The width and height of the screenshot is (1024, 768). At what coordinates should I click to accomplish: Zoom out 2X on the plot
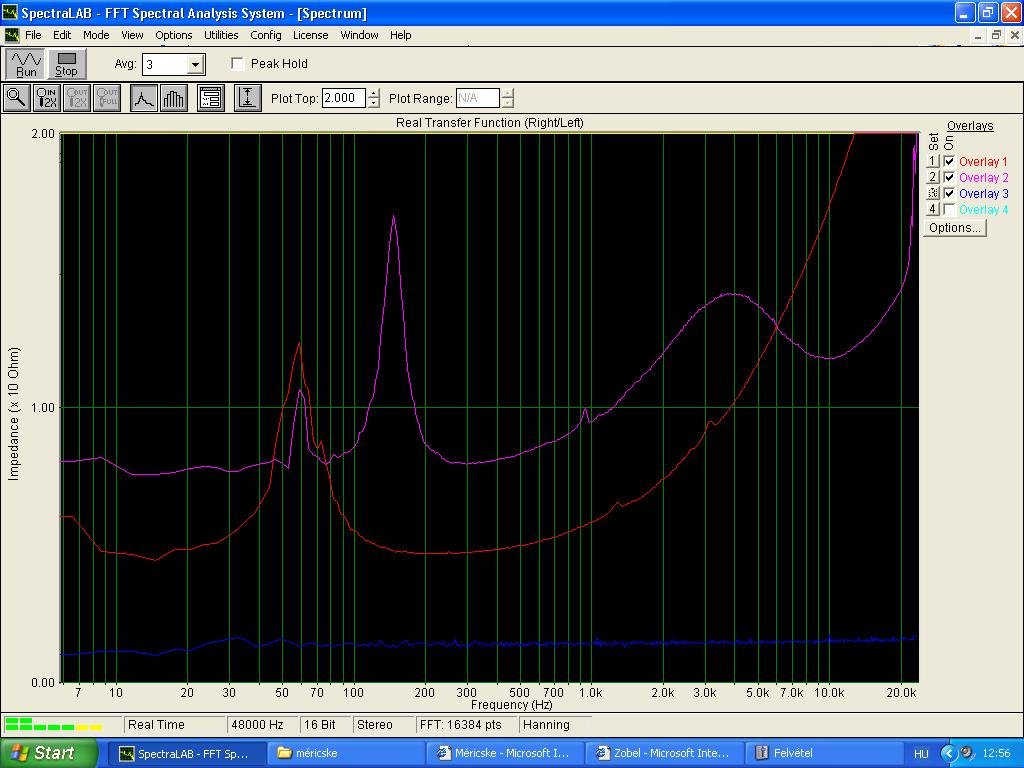point(76,98)
